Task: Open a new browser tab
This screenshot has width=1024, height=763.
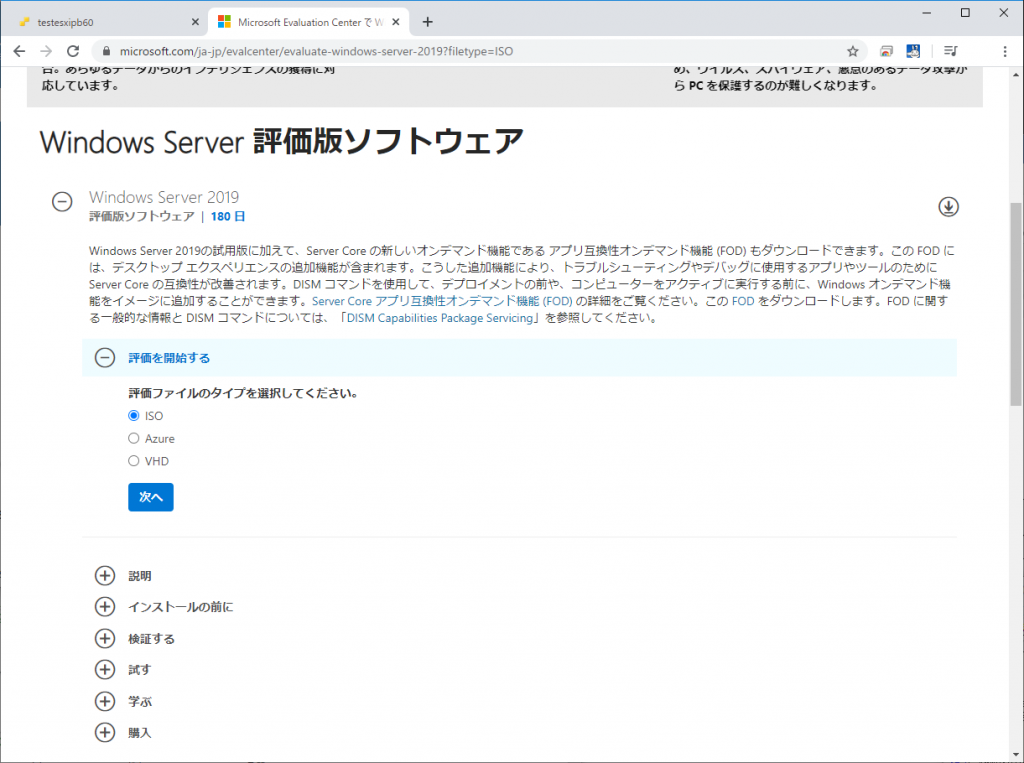Action: (x=427, y=22)
